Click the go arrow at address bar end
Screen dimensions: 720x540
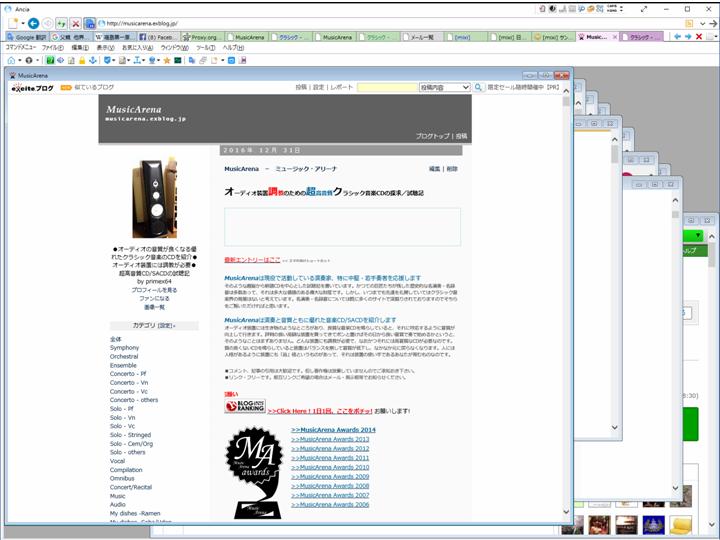[713, 23]
